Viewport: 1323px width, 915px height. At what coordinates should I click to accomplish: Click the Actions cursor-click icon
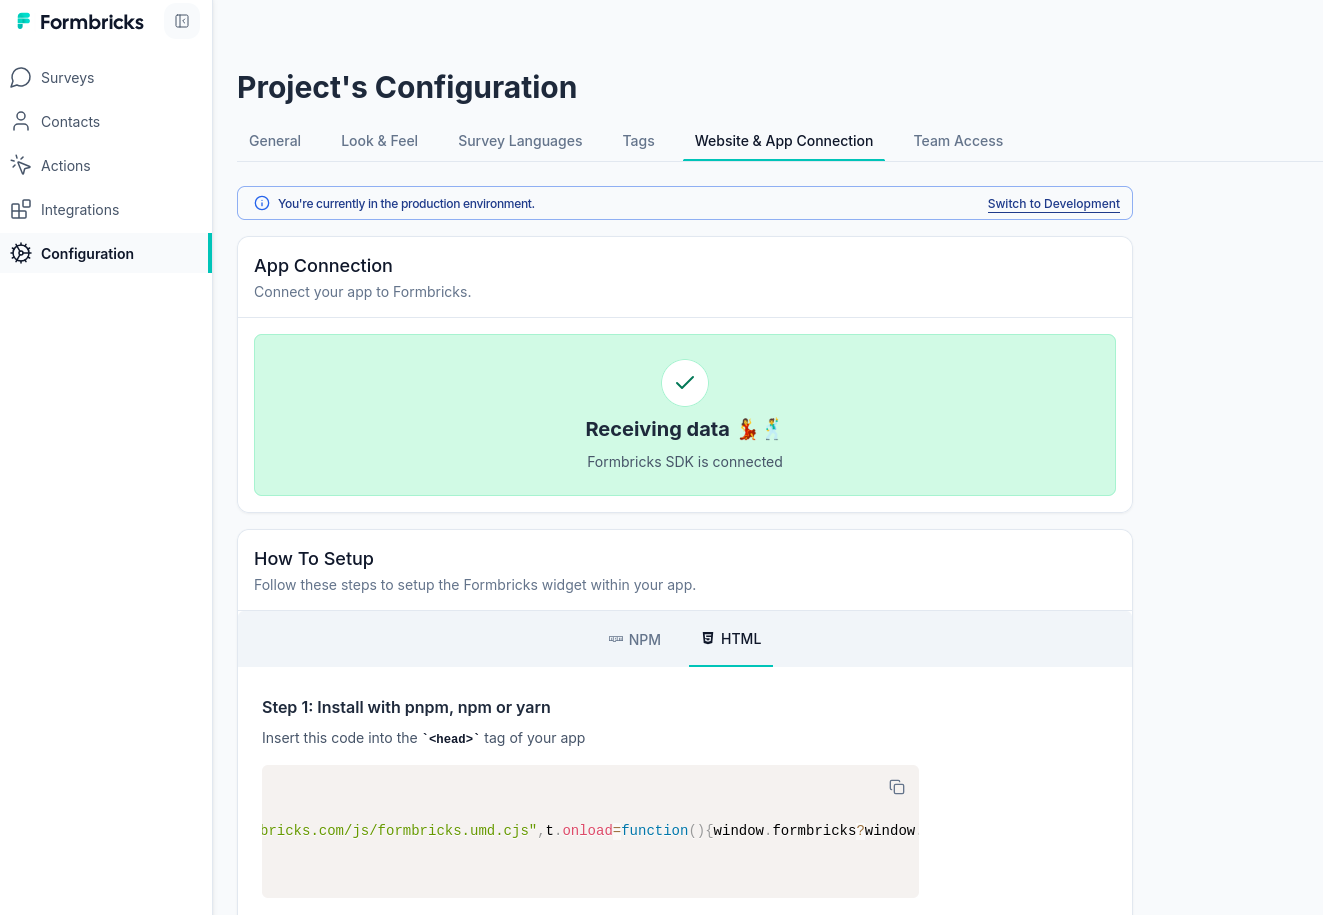(x=21, y=166)
